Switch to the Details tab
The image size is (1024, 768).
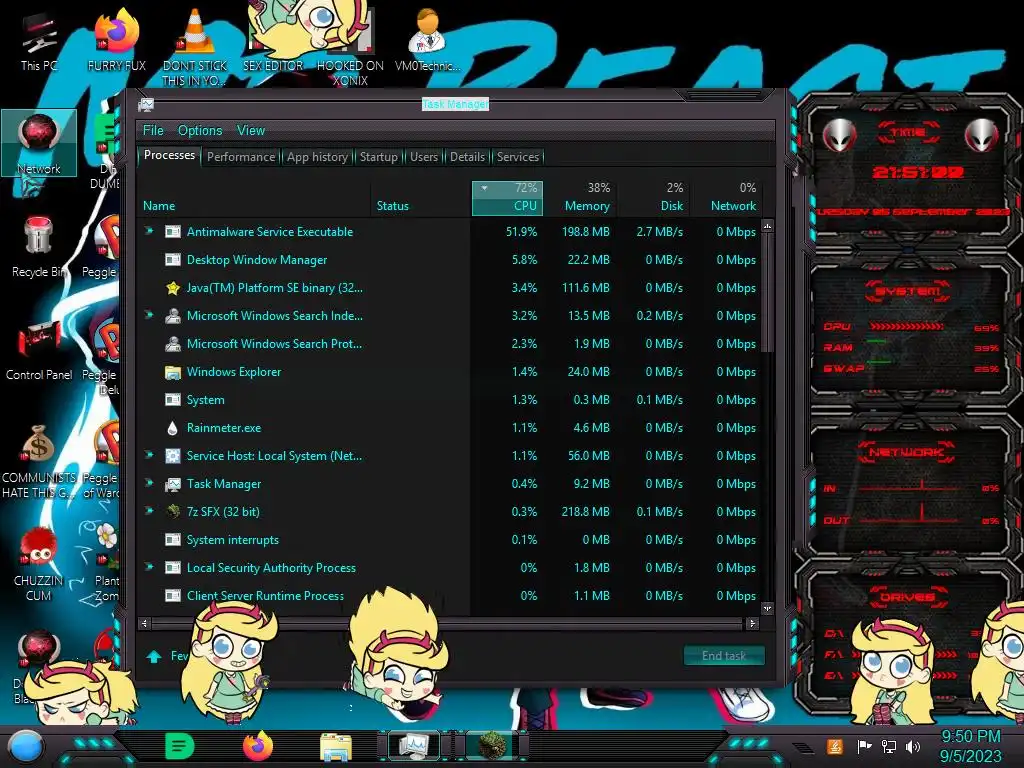pyautogui.click(x=468, y=157)
